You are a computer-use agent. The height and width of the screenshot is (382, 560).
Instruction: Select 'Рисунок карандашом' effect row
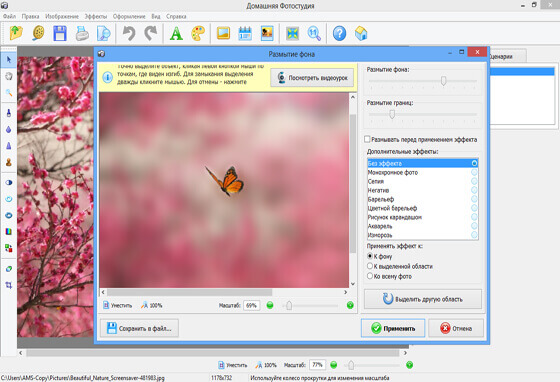click(422, 217)
